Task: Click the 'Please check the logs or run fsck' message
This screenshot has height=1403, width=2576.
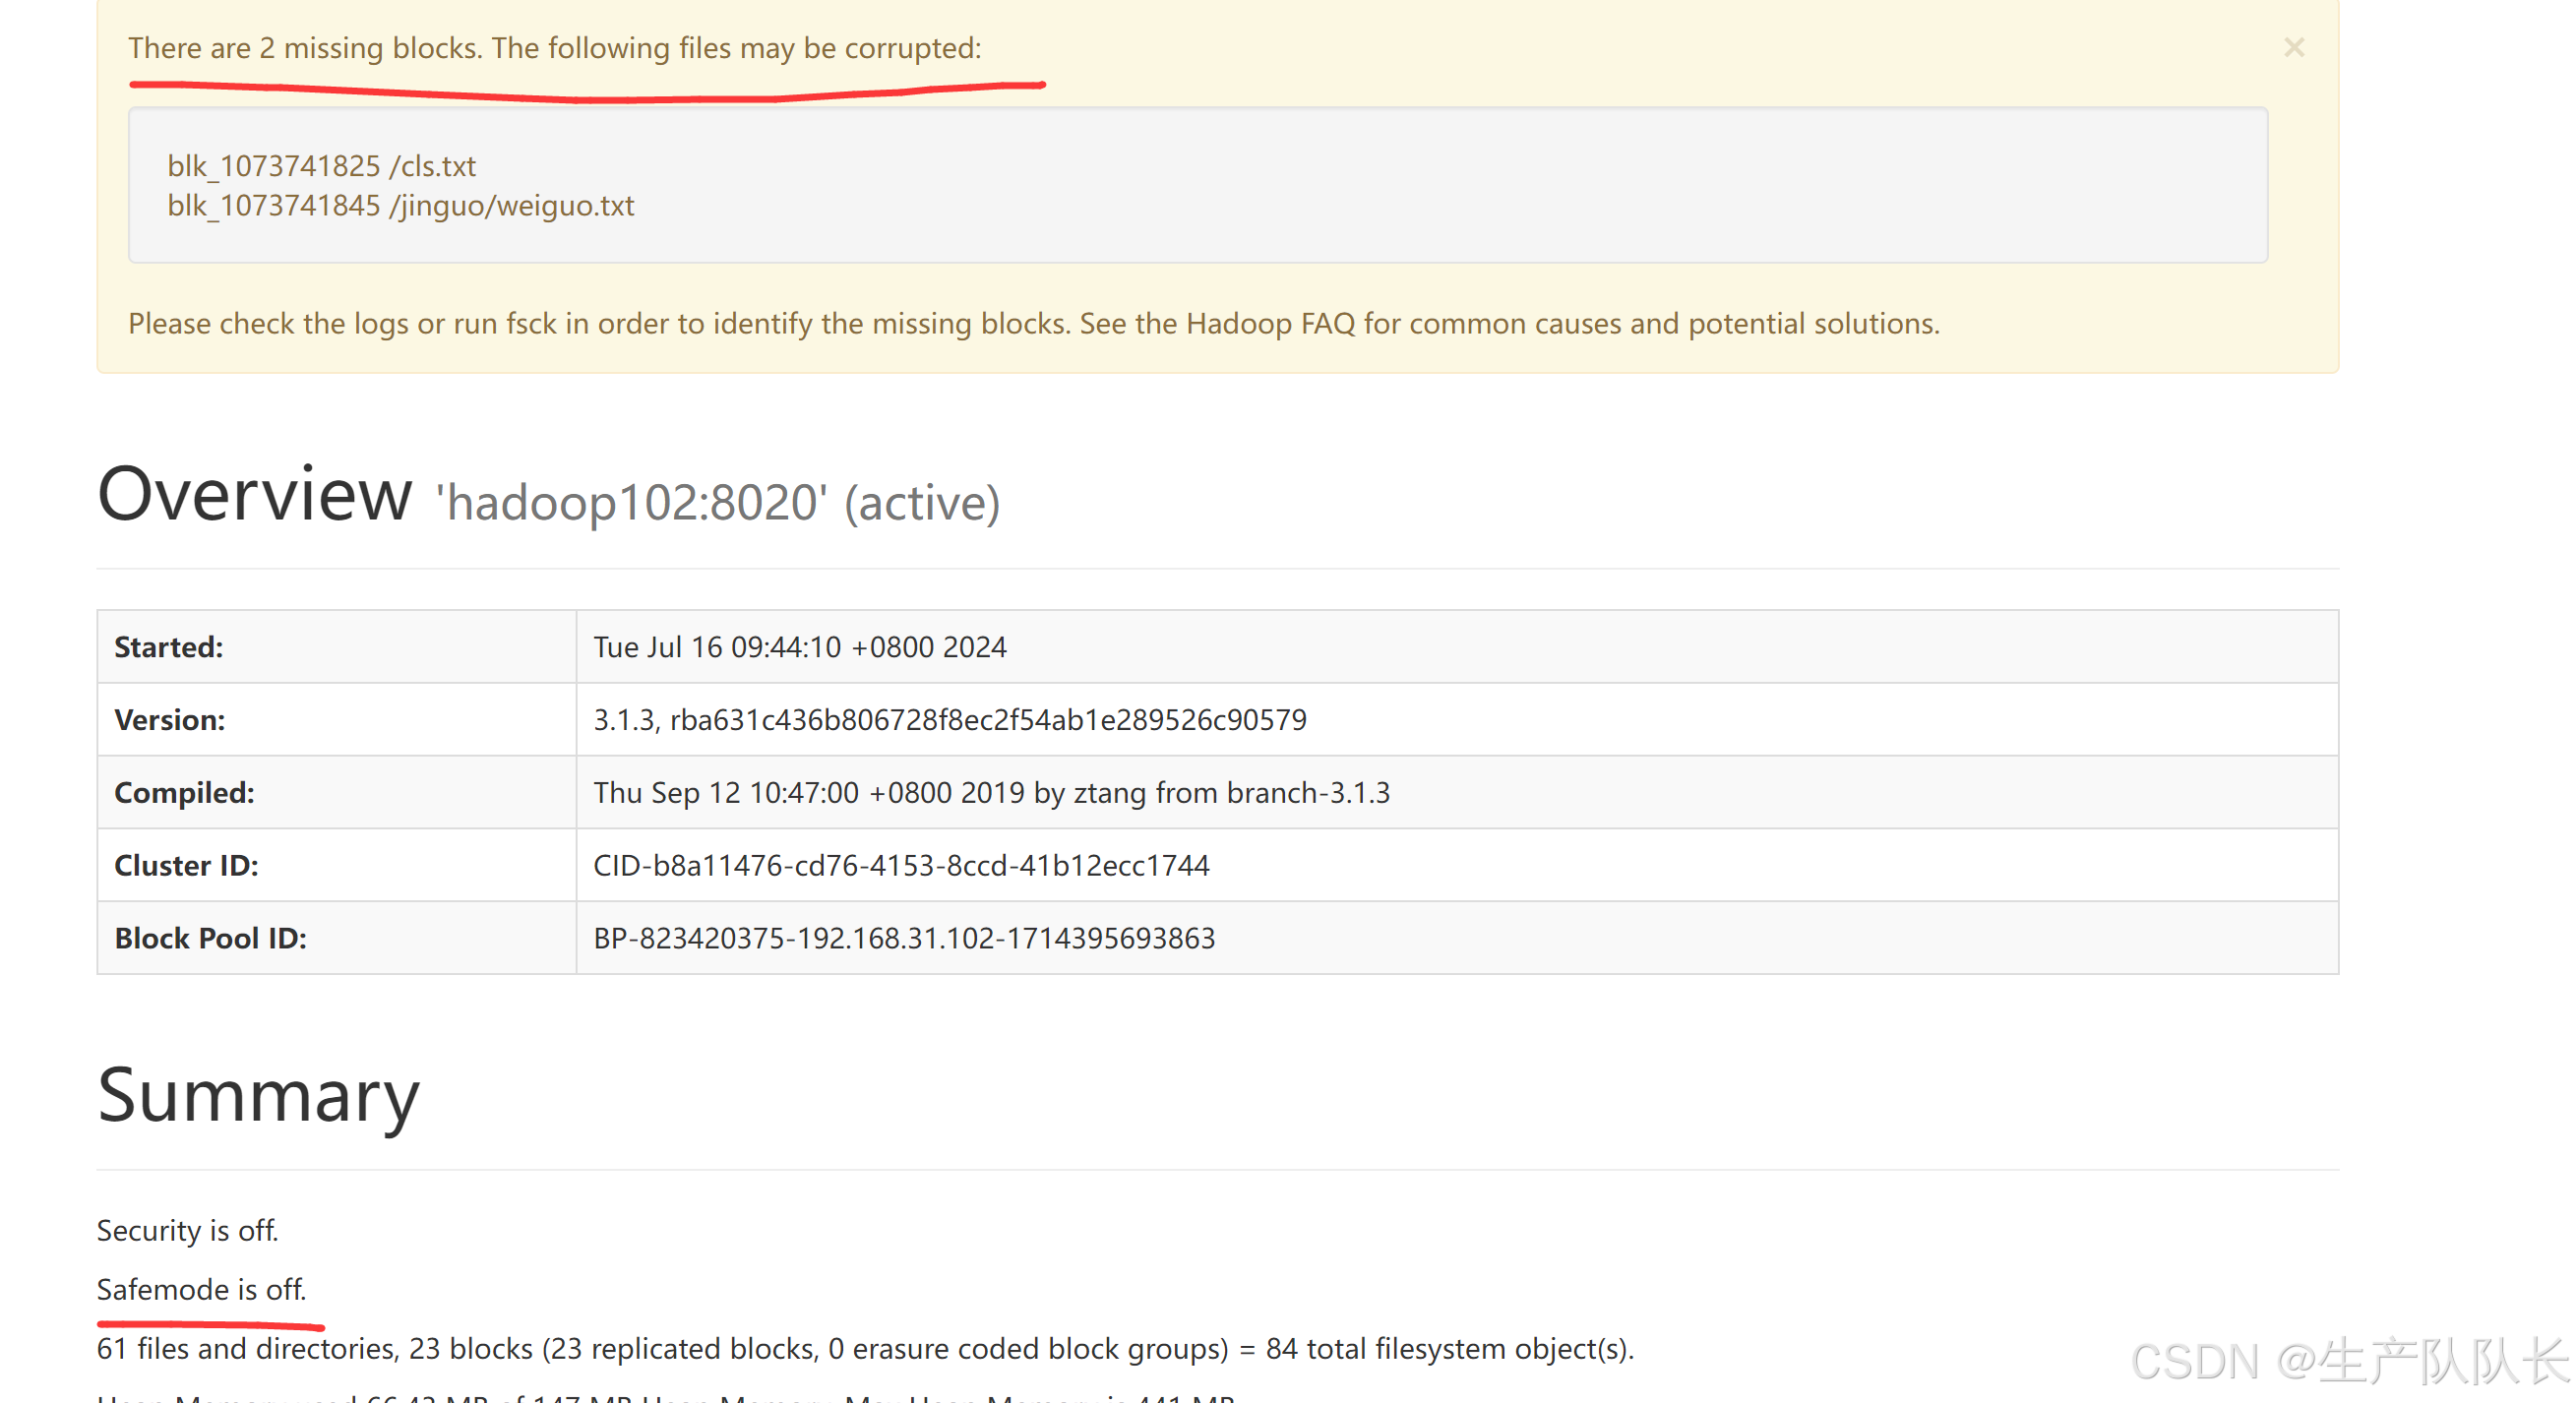Action: 1034,323
